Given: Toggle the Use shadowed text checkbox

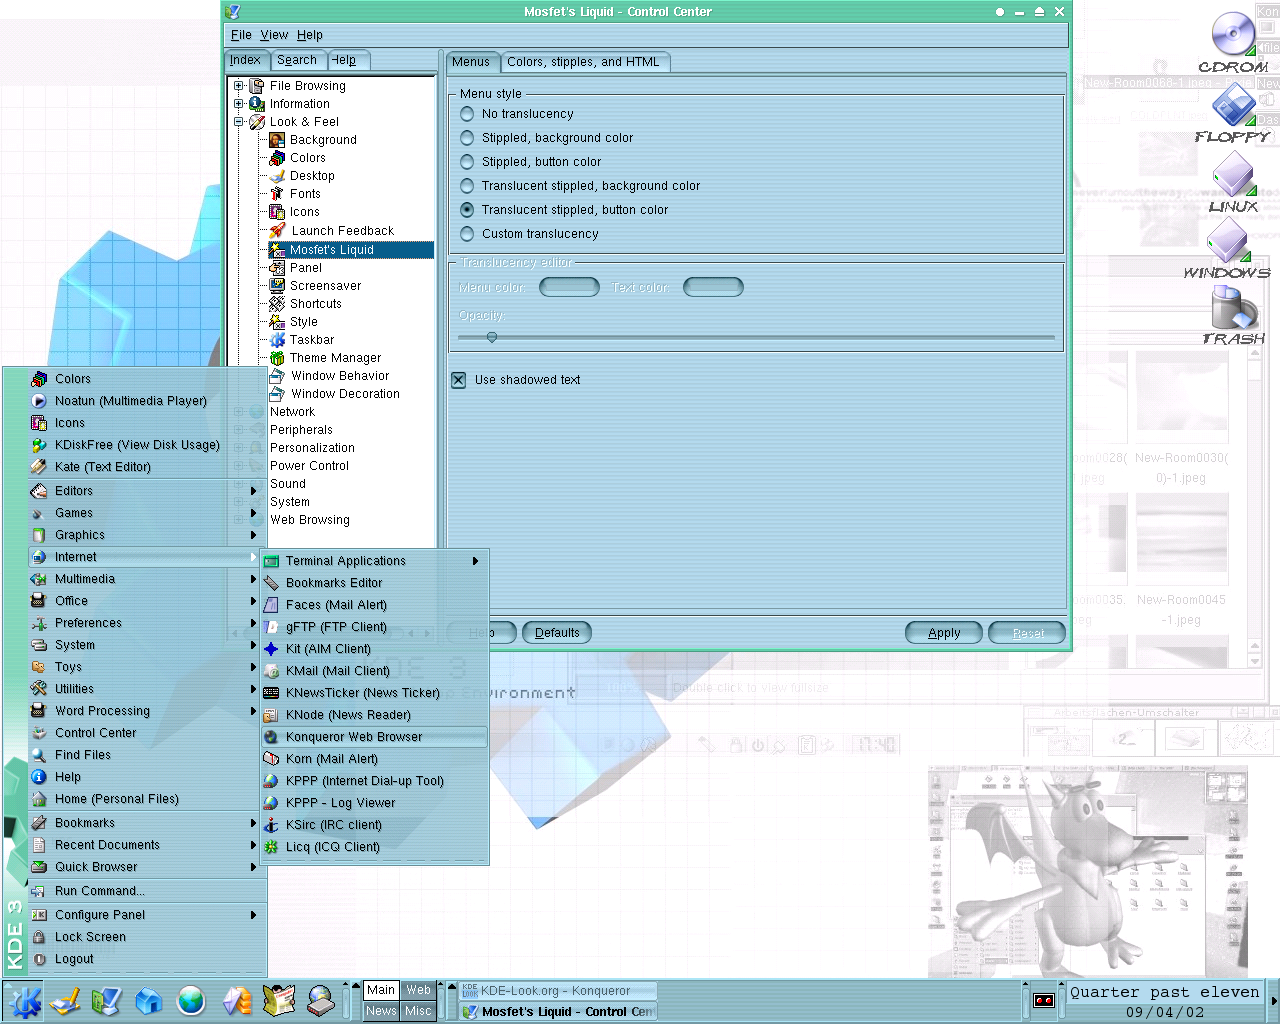Looking at the screenshot, I should [x=459, y=380].
